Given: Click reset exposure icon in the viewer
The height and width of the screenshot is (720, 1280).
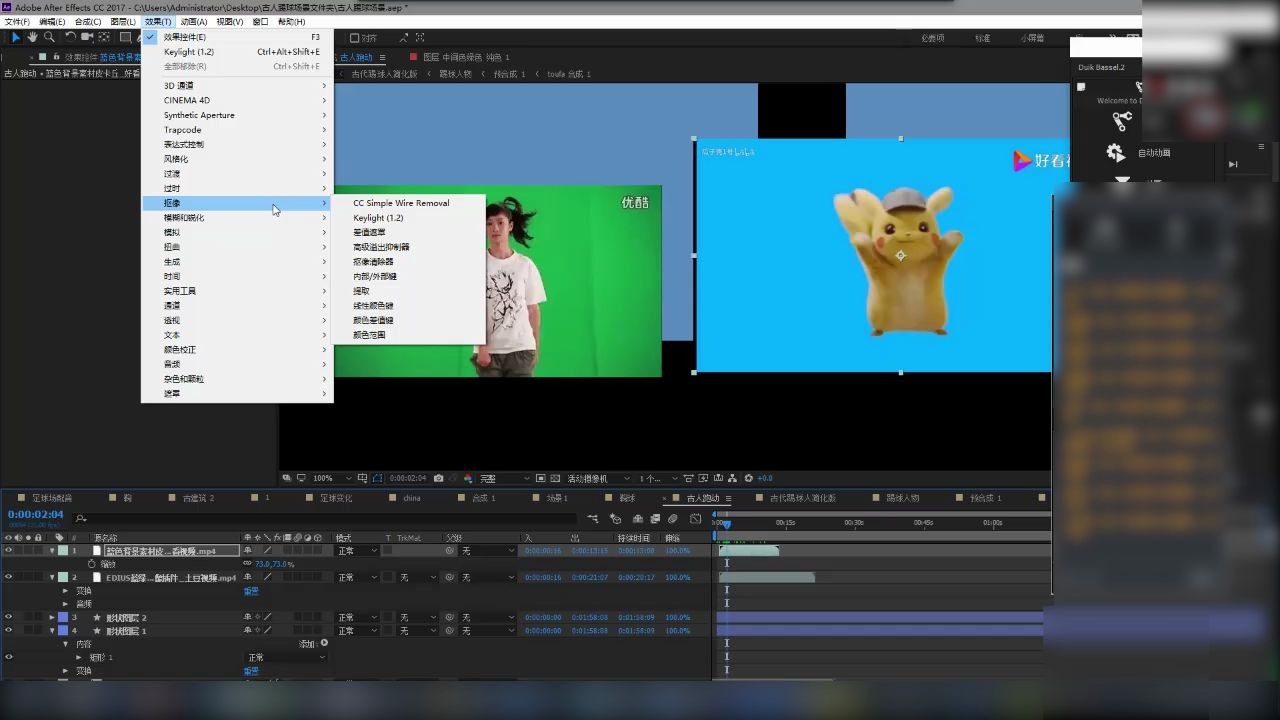Looking at the screenshot, I should click(749, 478).
